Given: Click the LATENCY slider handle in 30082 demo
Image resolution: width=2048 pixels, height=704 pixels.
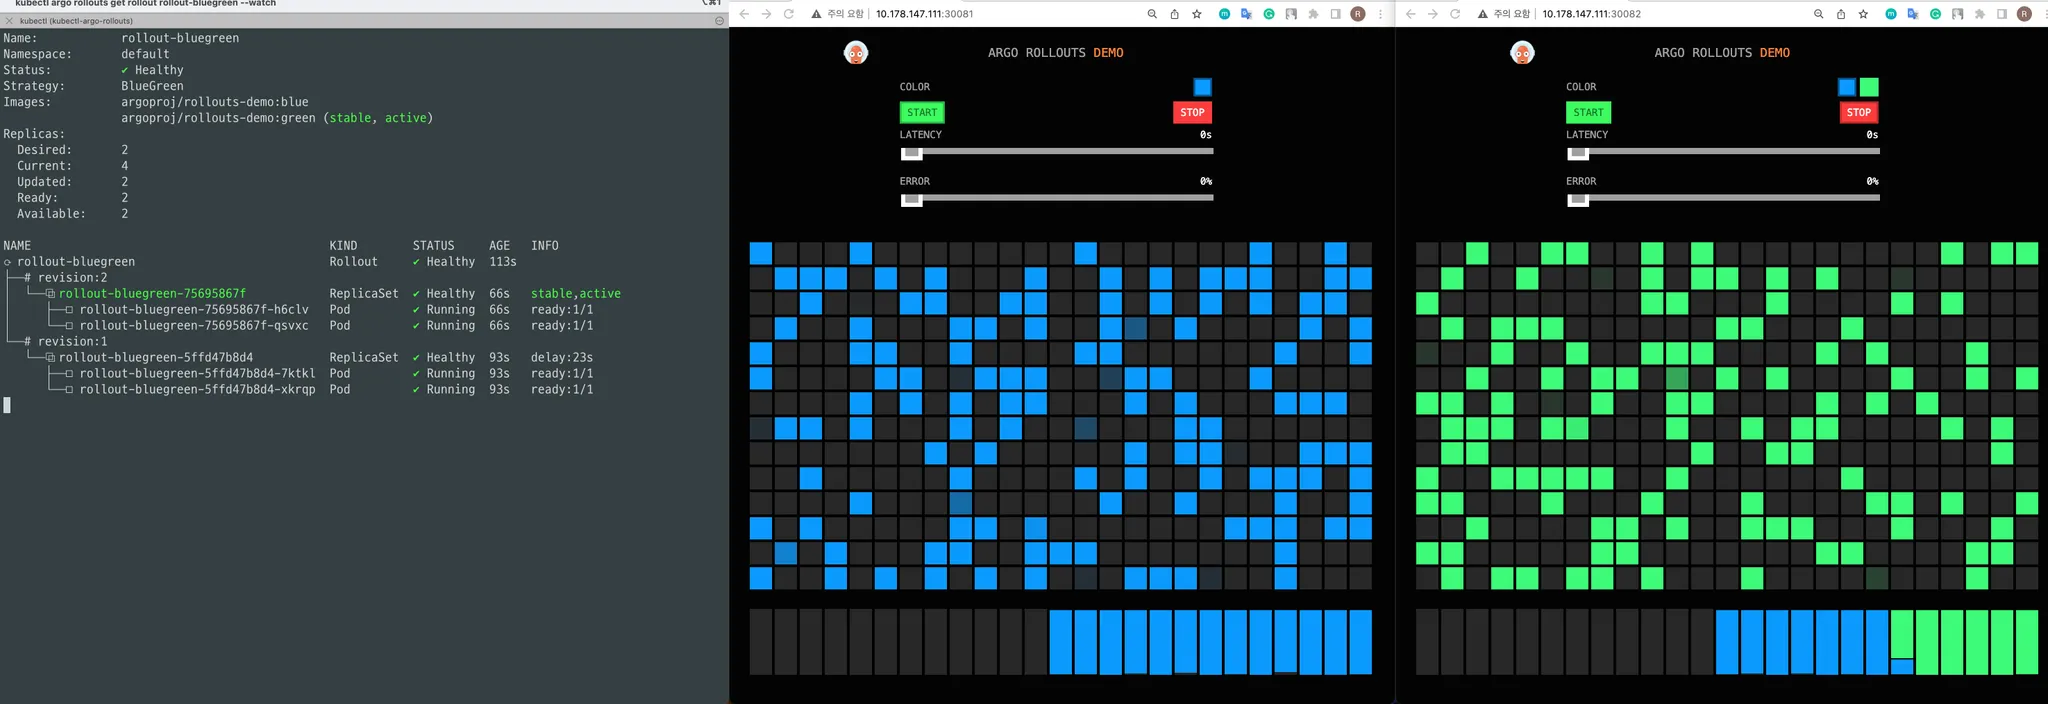Looking at the screenshot, I should [1578, 153].
